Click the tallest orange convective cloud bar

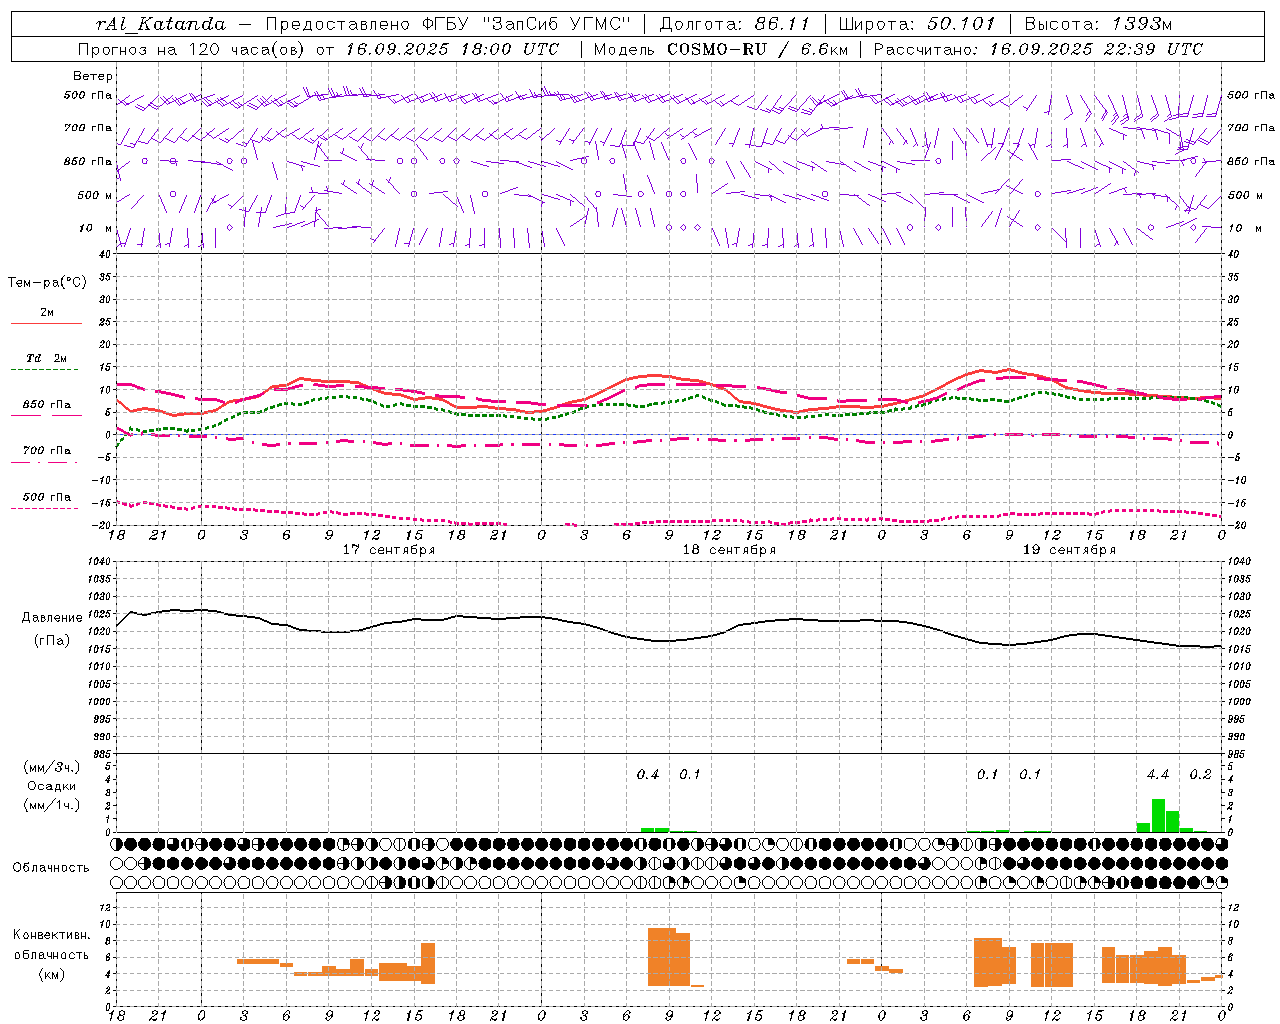click(662, 957)
